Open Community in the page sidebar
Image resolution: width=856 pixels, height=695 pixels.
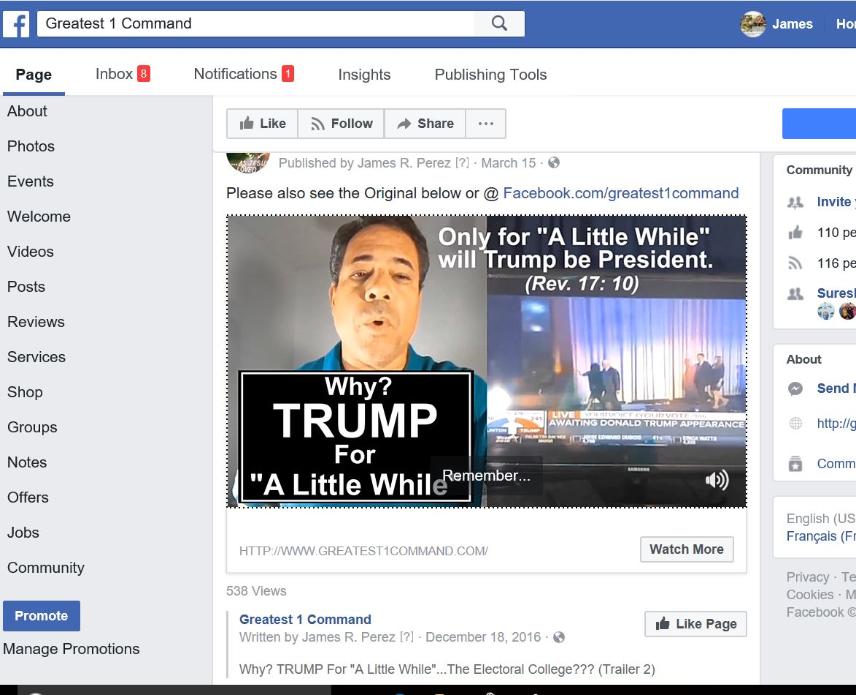coord(46,568)
